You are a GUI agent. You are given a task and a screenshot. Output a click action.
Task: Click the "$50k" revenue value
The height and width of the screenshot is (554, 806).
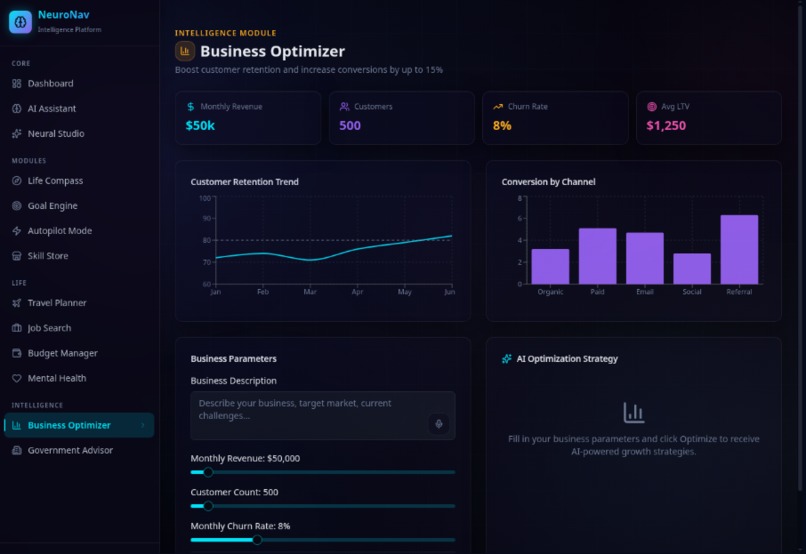(x=200, y=125)
